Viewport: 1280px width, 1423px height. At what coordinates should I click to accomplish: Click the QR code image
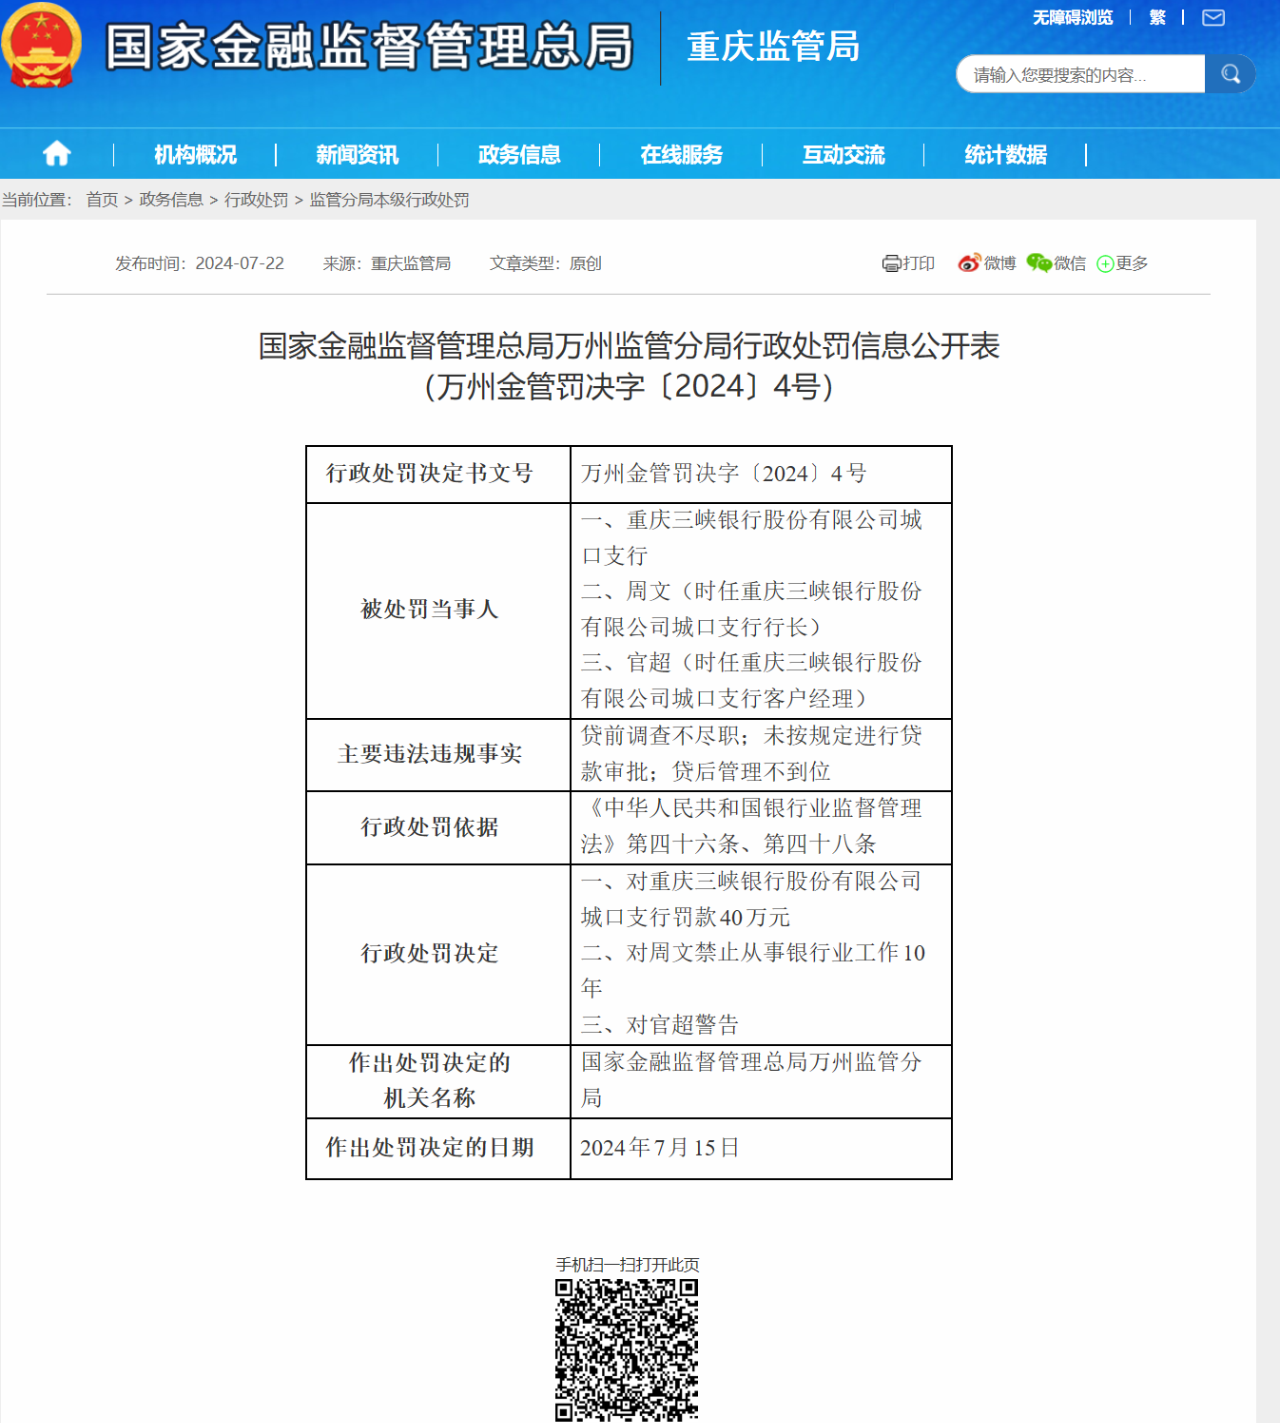pos(626,1349)
